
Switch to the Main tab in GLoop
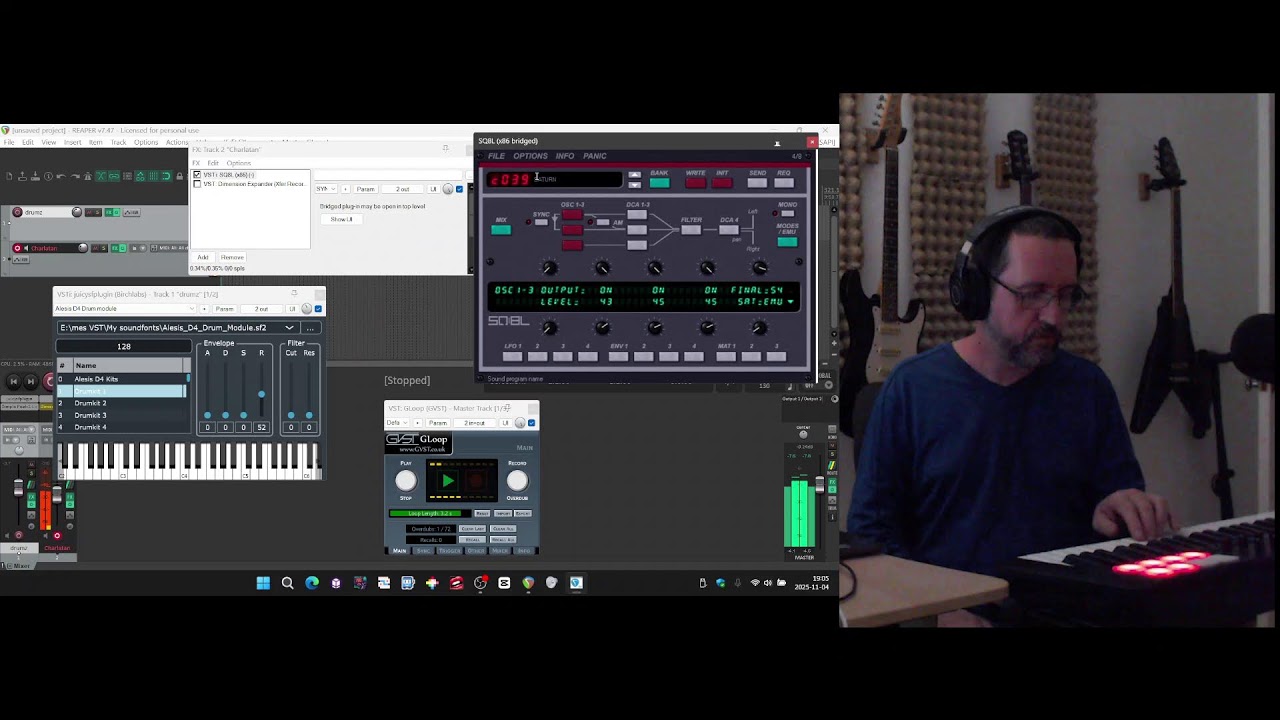[399, 551]
